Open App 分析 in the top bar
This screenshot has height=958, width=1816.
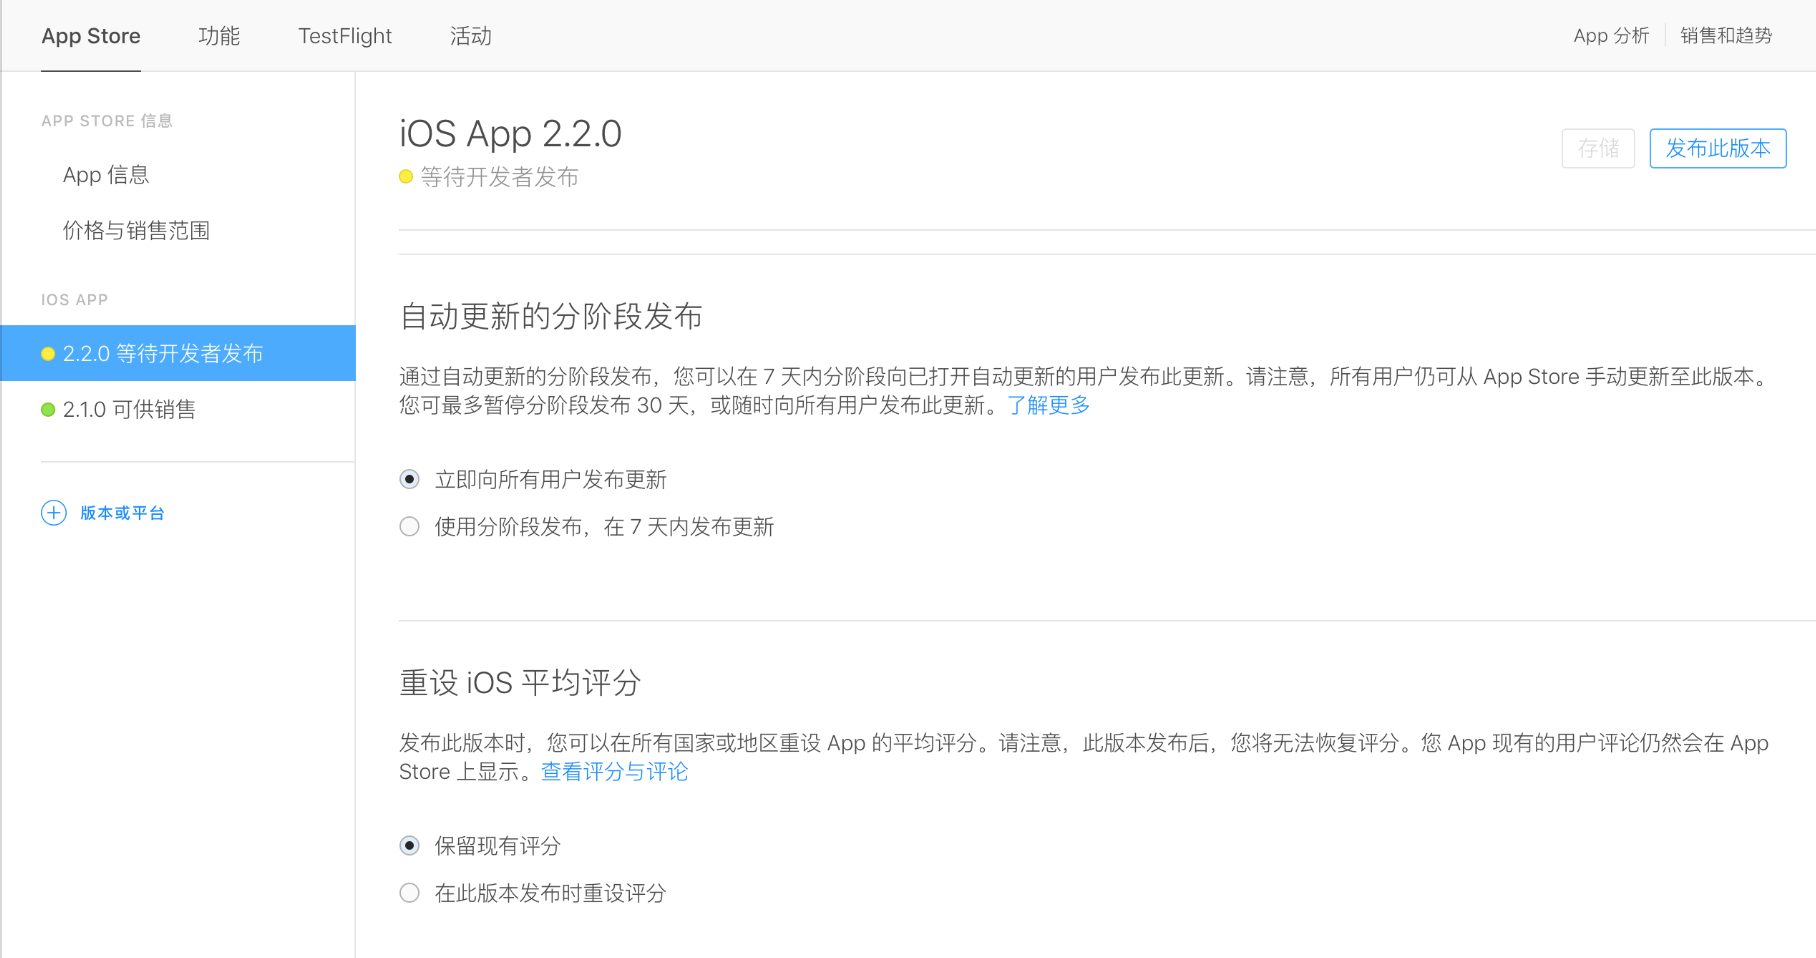click(x=1610, y=36)
